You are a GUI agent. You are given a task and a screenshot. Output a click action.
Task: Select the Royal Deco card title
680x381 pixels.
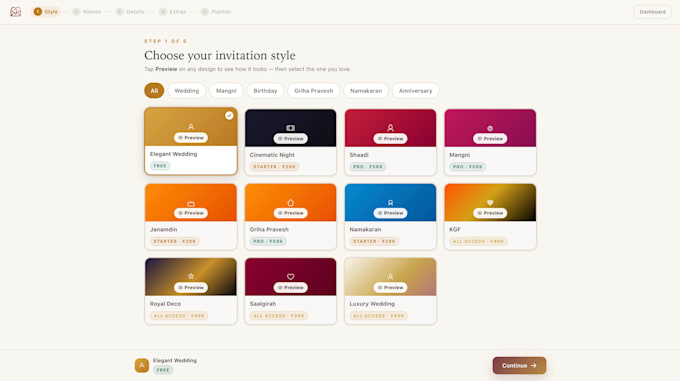point(165,304)
